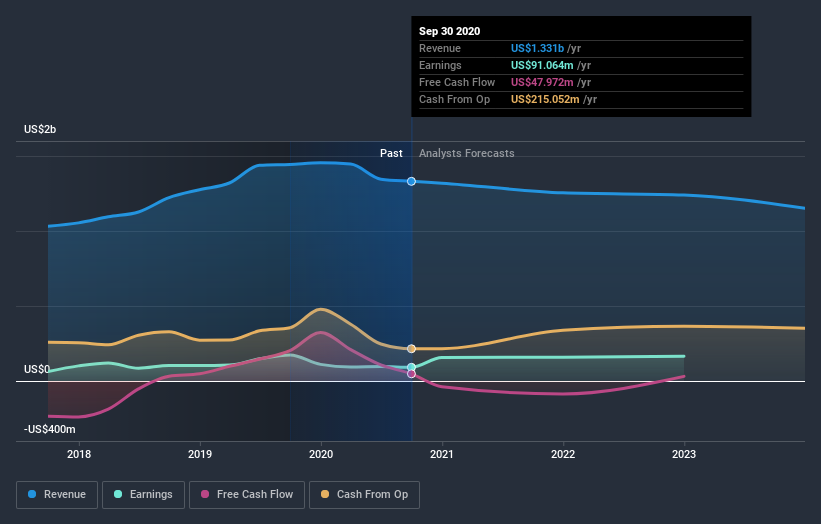The image size is (821, 524).
Task: Click the Cash From Op label in tooltip
Action: click(454, 99)
